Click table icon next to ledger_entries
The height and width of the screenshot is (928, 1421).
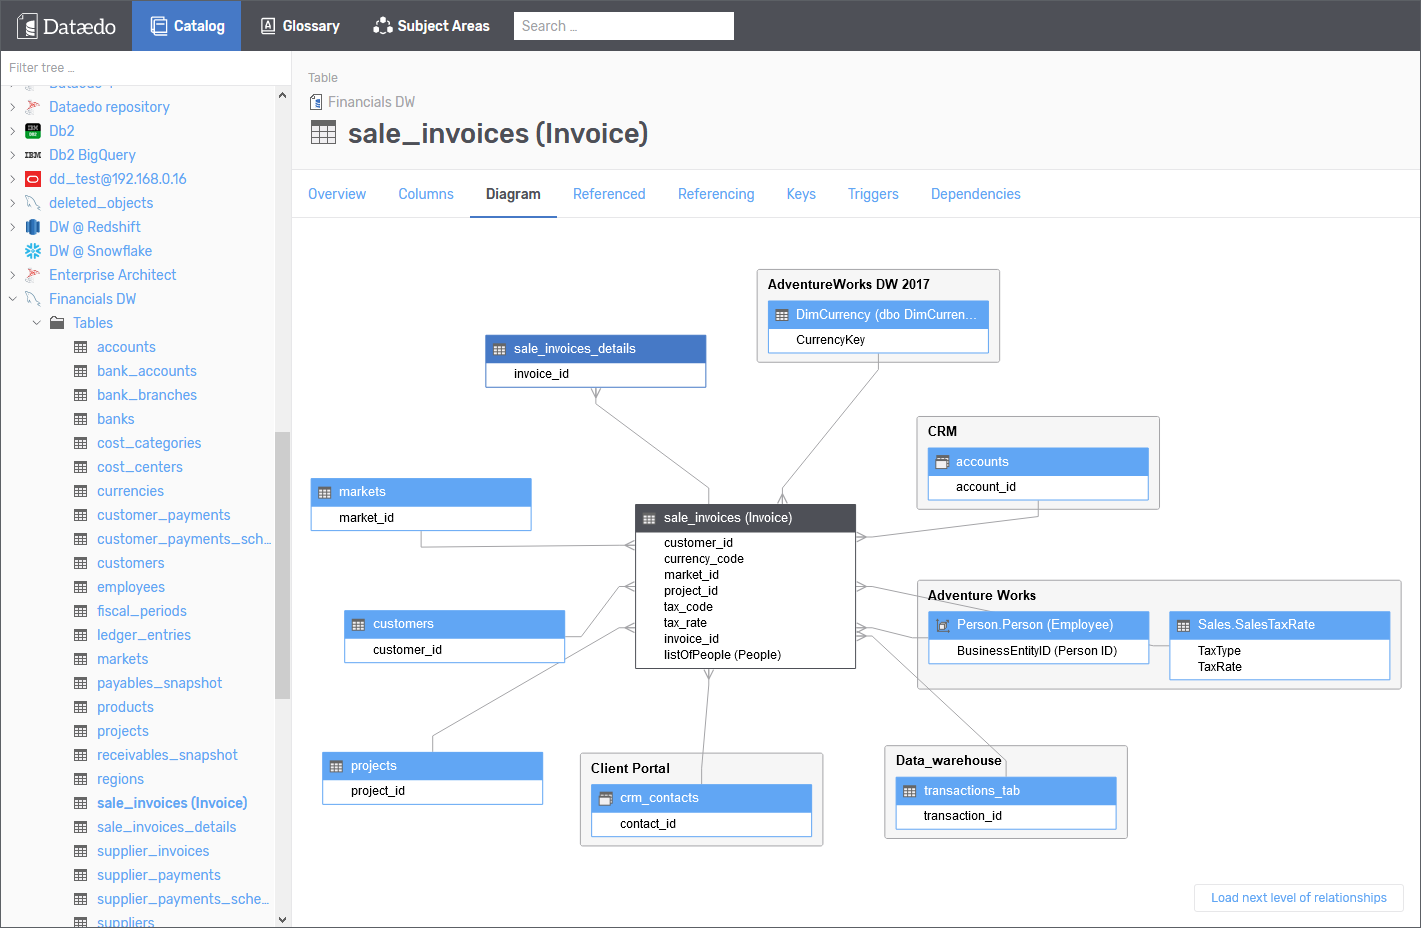pyautogui.click(x=81, y=635)
